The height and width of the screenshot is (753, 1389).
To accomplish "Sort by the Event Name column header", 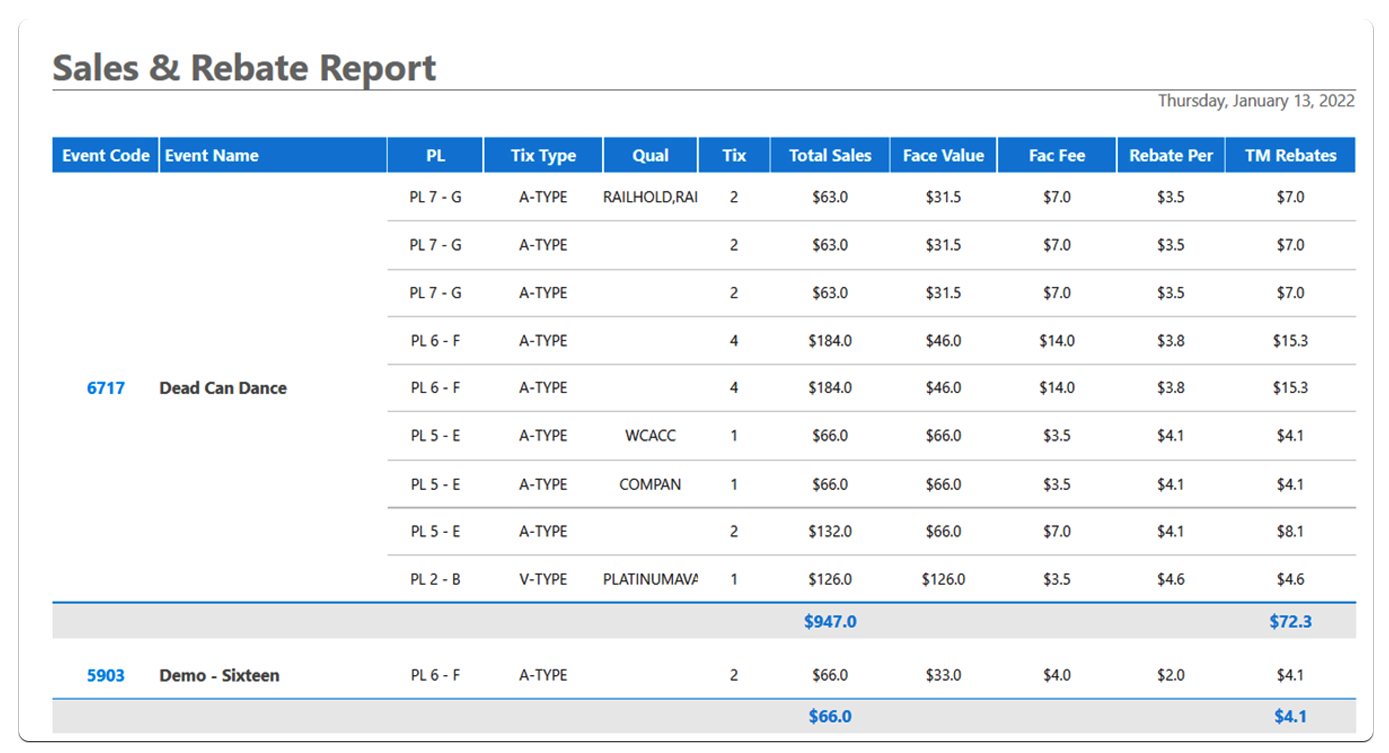I will click(x=211, y=155).
